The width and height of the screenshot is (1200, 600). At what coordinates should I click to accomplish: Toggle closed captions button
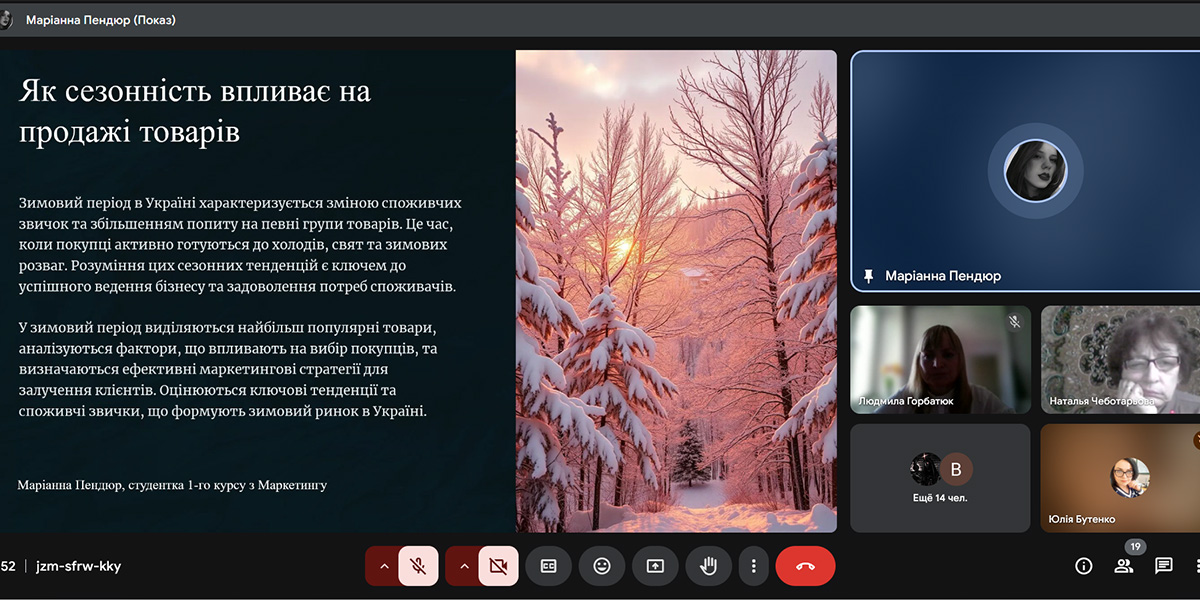tap(548, 566)
